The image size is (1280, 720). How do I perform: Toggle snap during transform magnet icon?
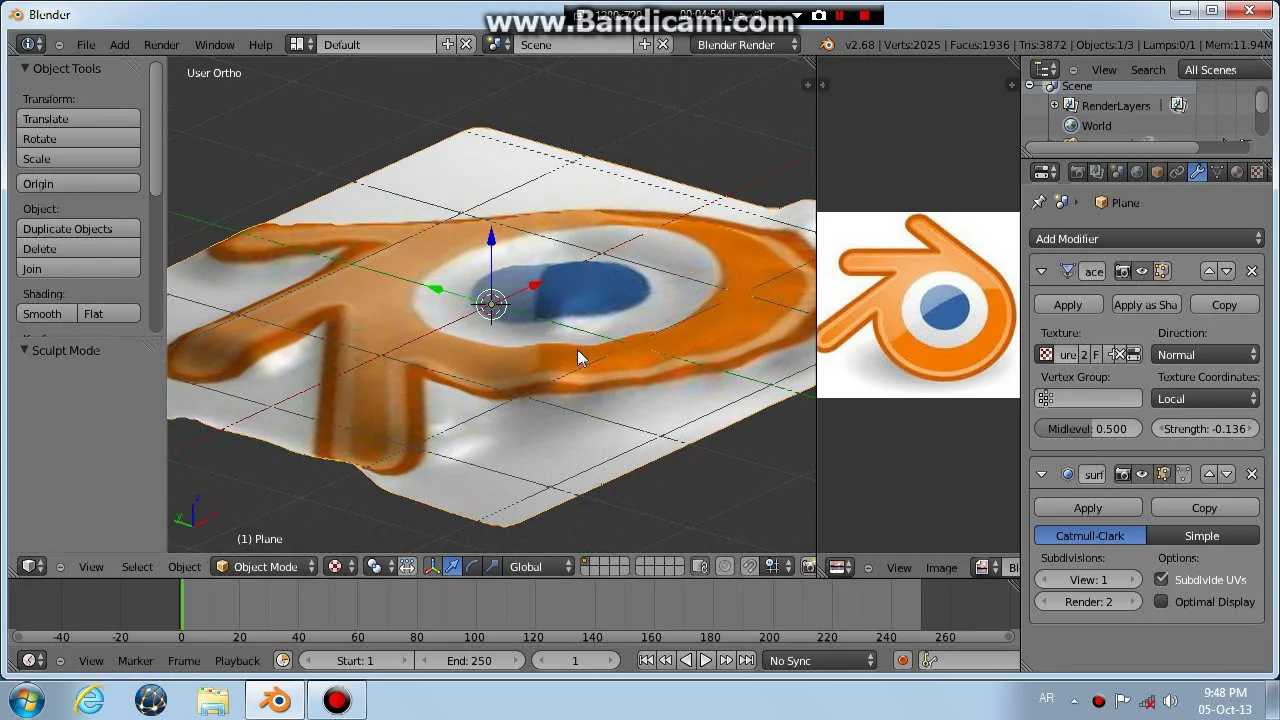pos(750,567)
